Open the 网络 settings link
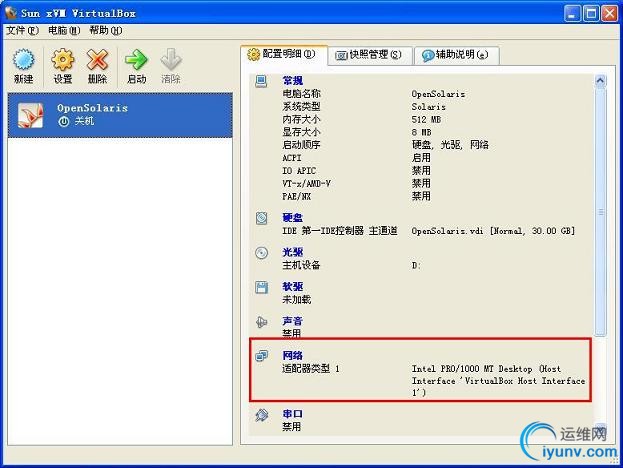The image size is (623, 468). tap(292, 356)
